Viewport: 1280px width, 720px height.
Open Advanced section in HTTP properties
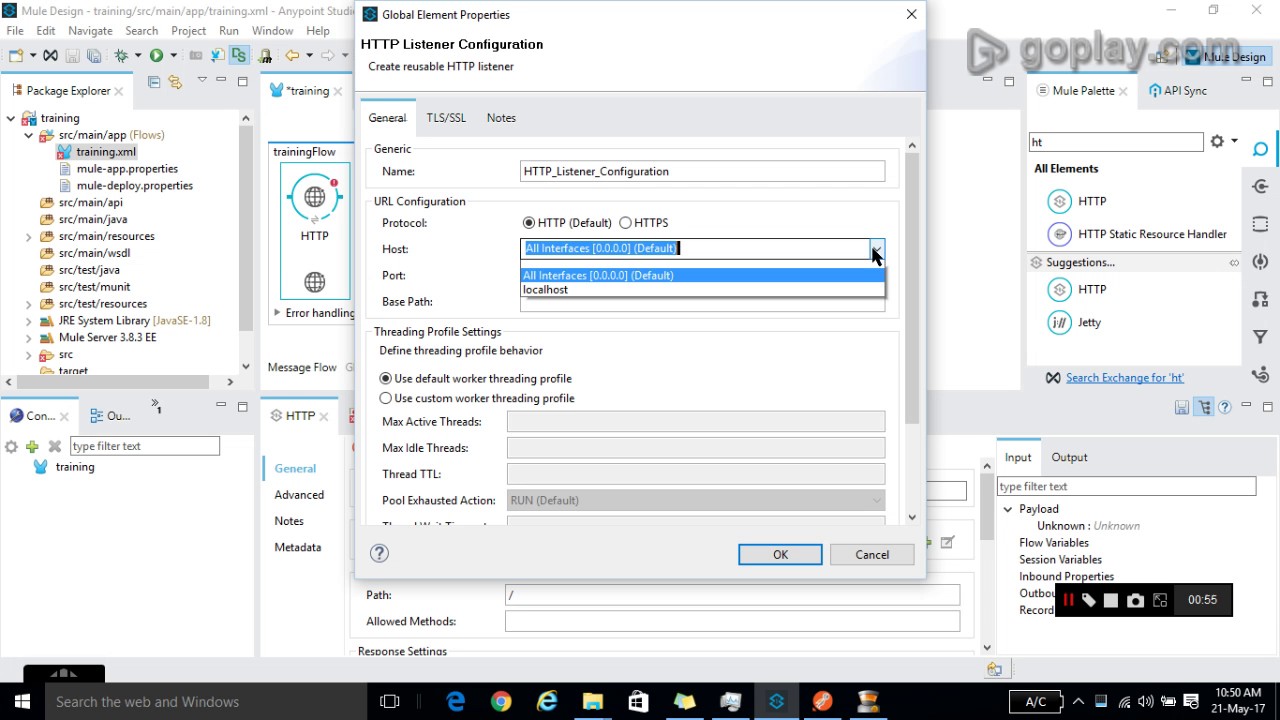click(299, 495)
